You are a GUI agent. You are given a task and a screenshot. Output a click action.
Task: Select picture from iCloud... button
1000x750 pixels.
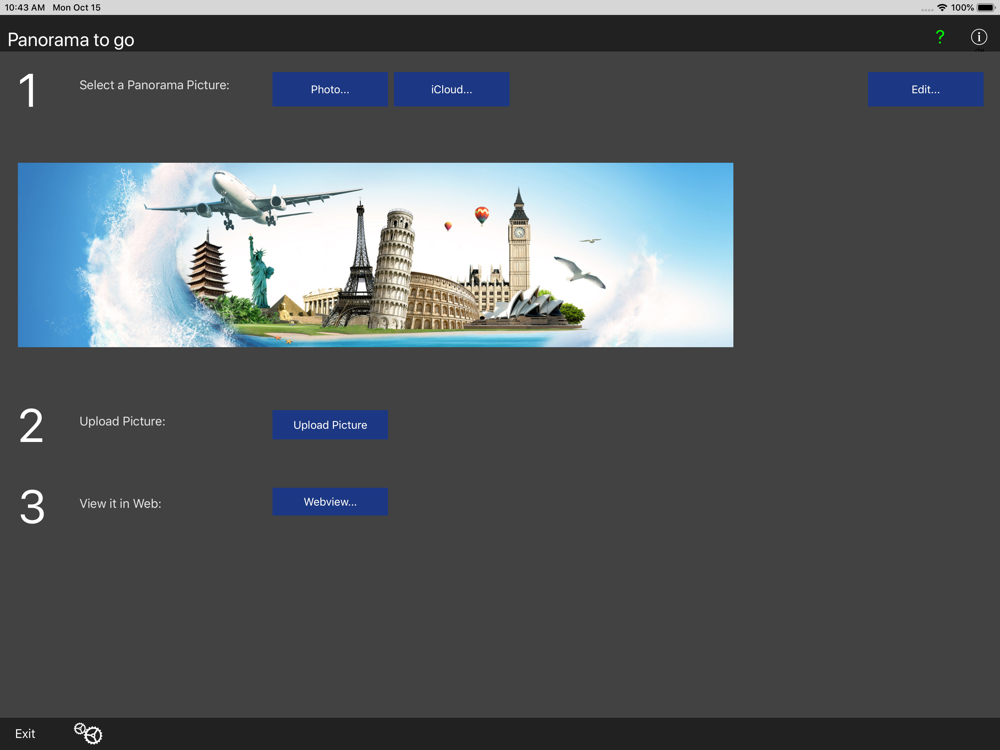coord(452,89)
